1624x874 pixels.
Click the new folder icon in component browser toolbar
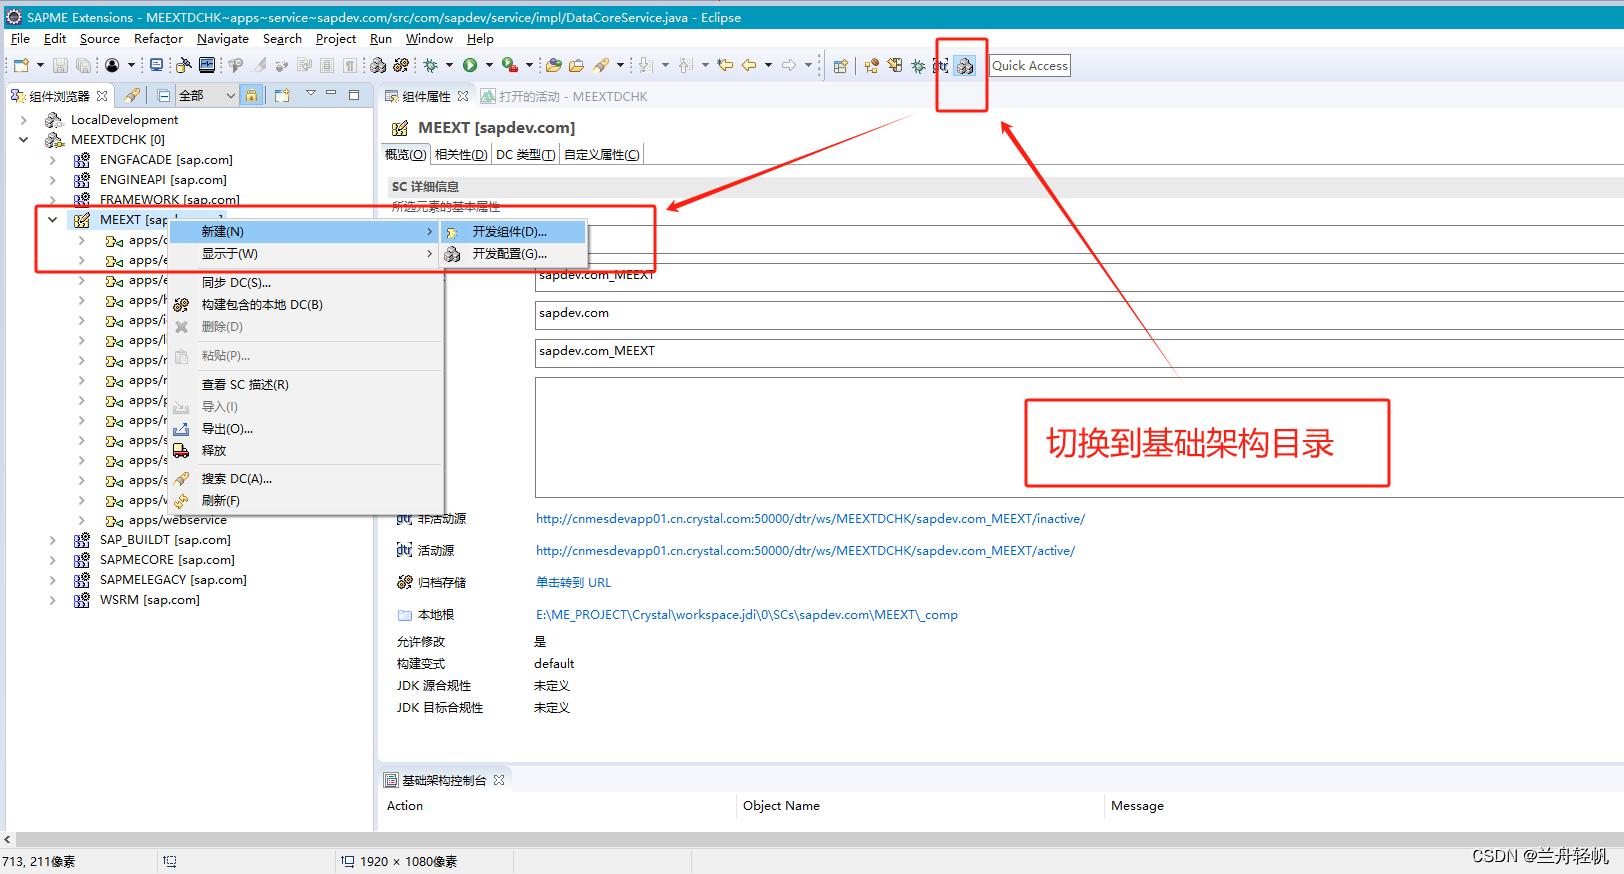(283, 96)
